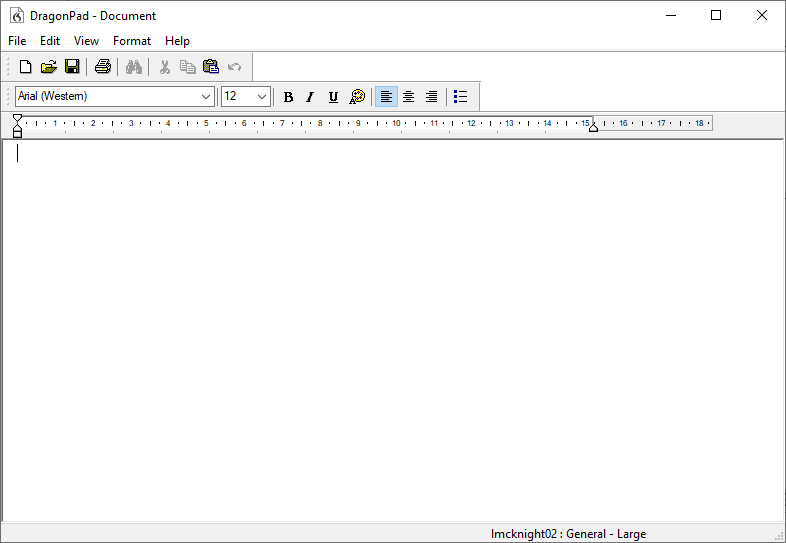The image size is (786, 543).
Task: Close the DragonPad window
Action: pyautogui.click(x=761, y=16)
